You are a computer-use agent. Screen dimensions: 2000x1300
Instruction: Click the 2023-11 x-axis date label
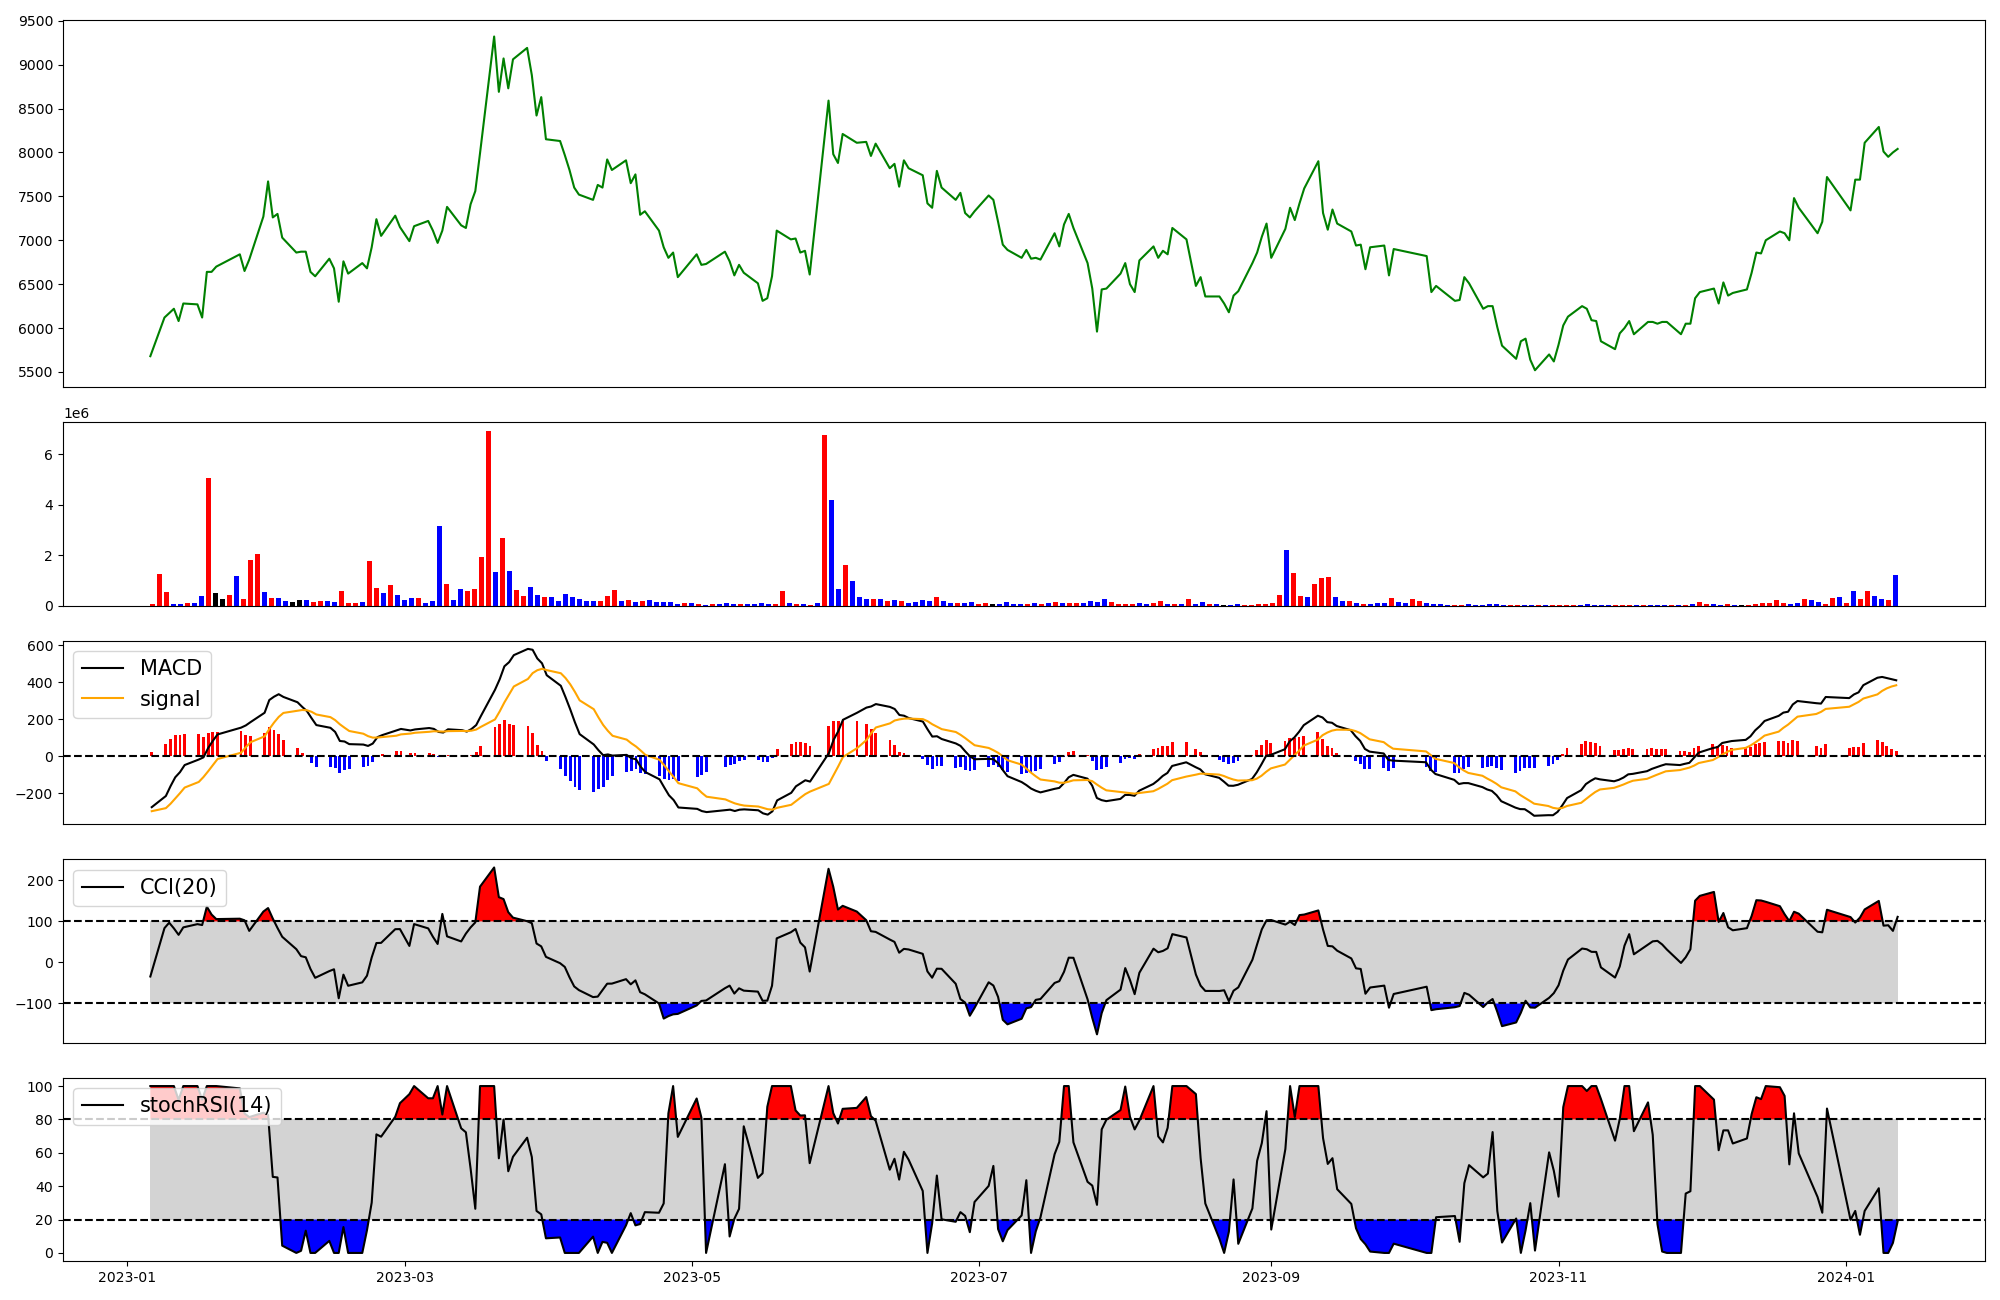[1559, 1277]
